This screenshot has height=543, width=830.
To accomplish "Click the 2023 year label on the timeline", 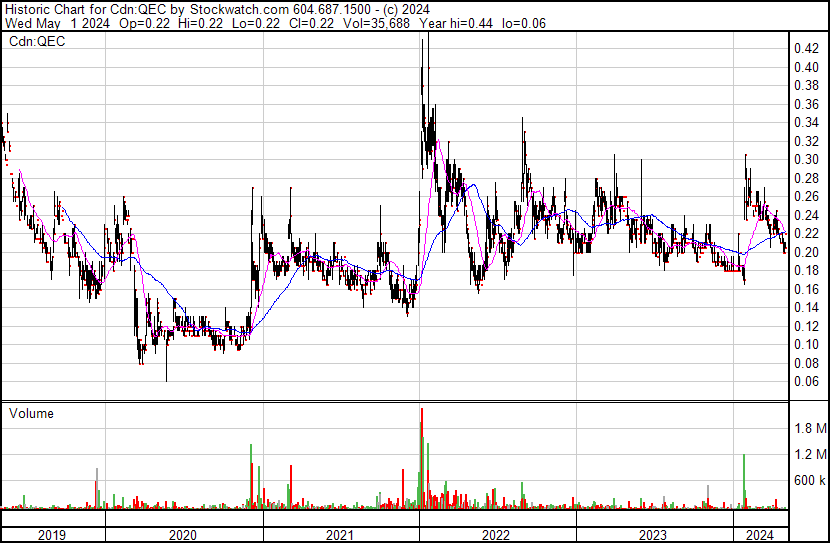I will [x=654, y=535].
